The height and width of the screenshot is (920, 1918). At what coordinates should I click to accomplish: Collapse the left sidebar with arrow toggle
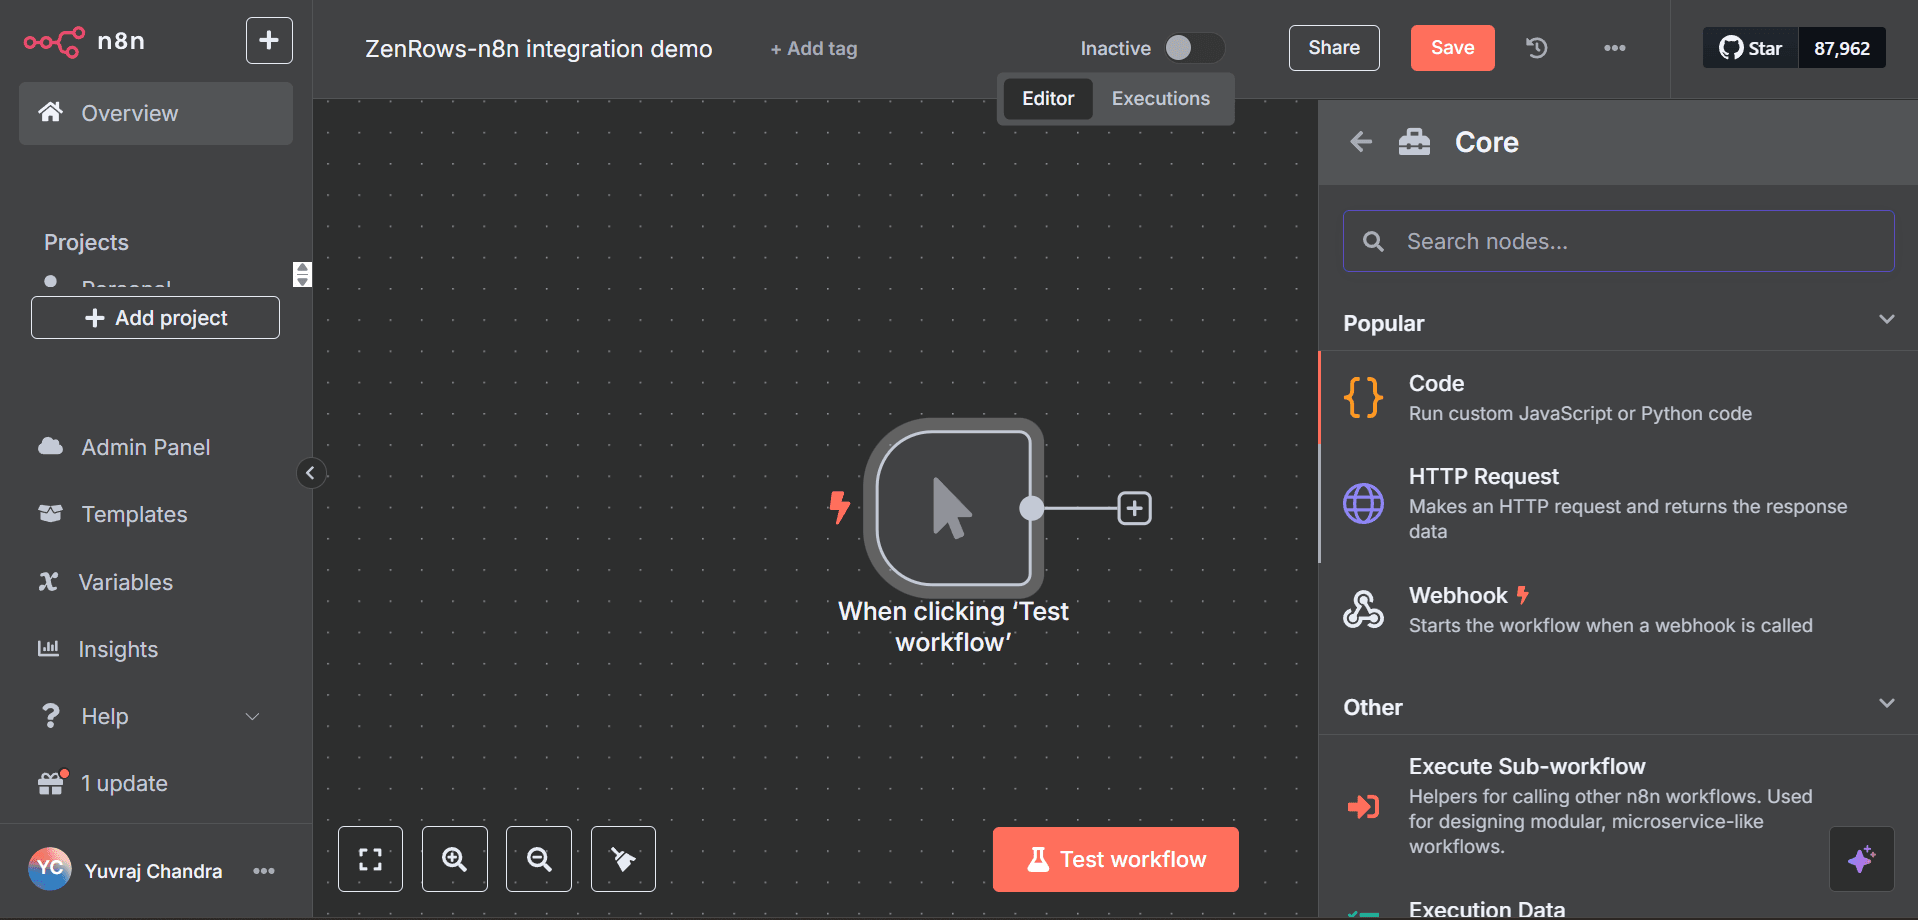pos(310,473)
